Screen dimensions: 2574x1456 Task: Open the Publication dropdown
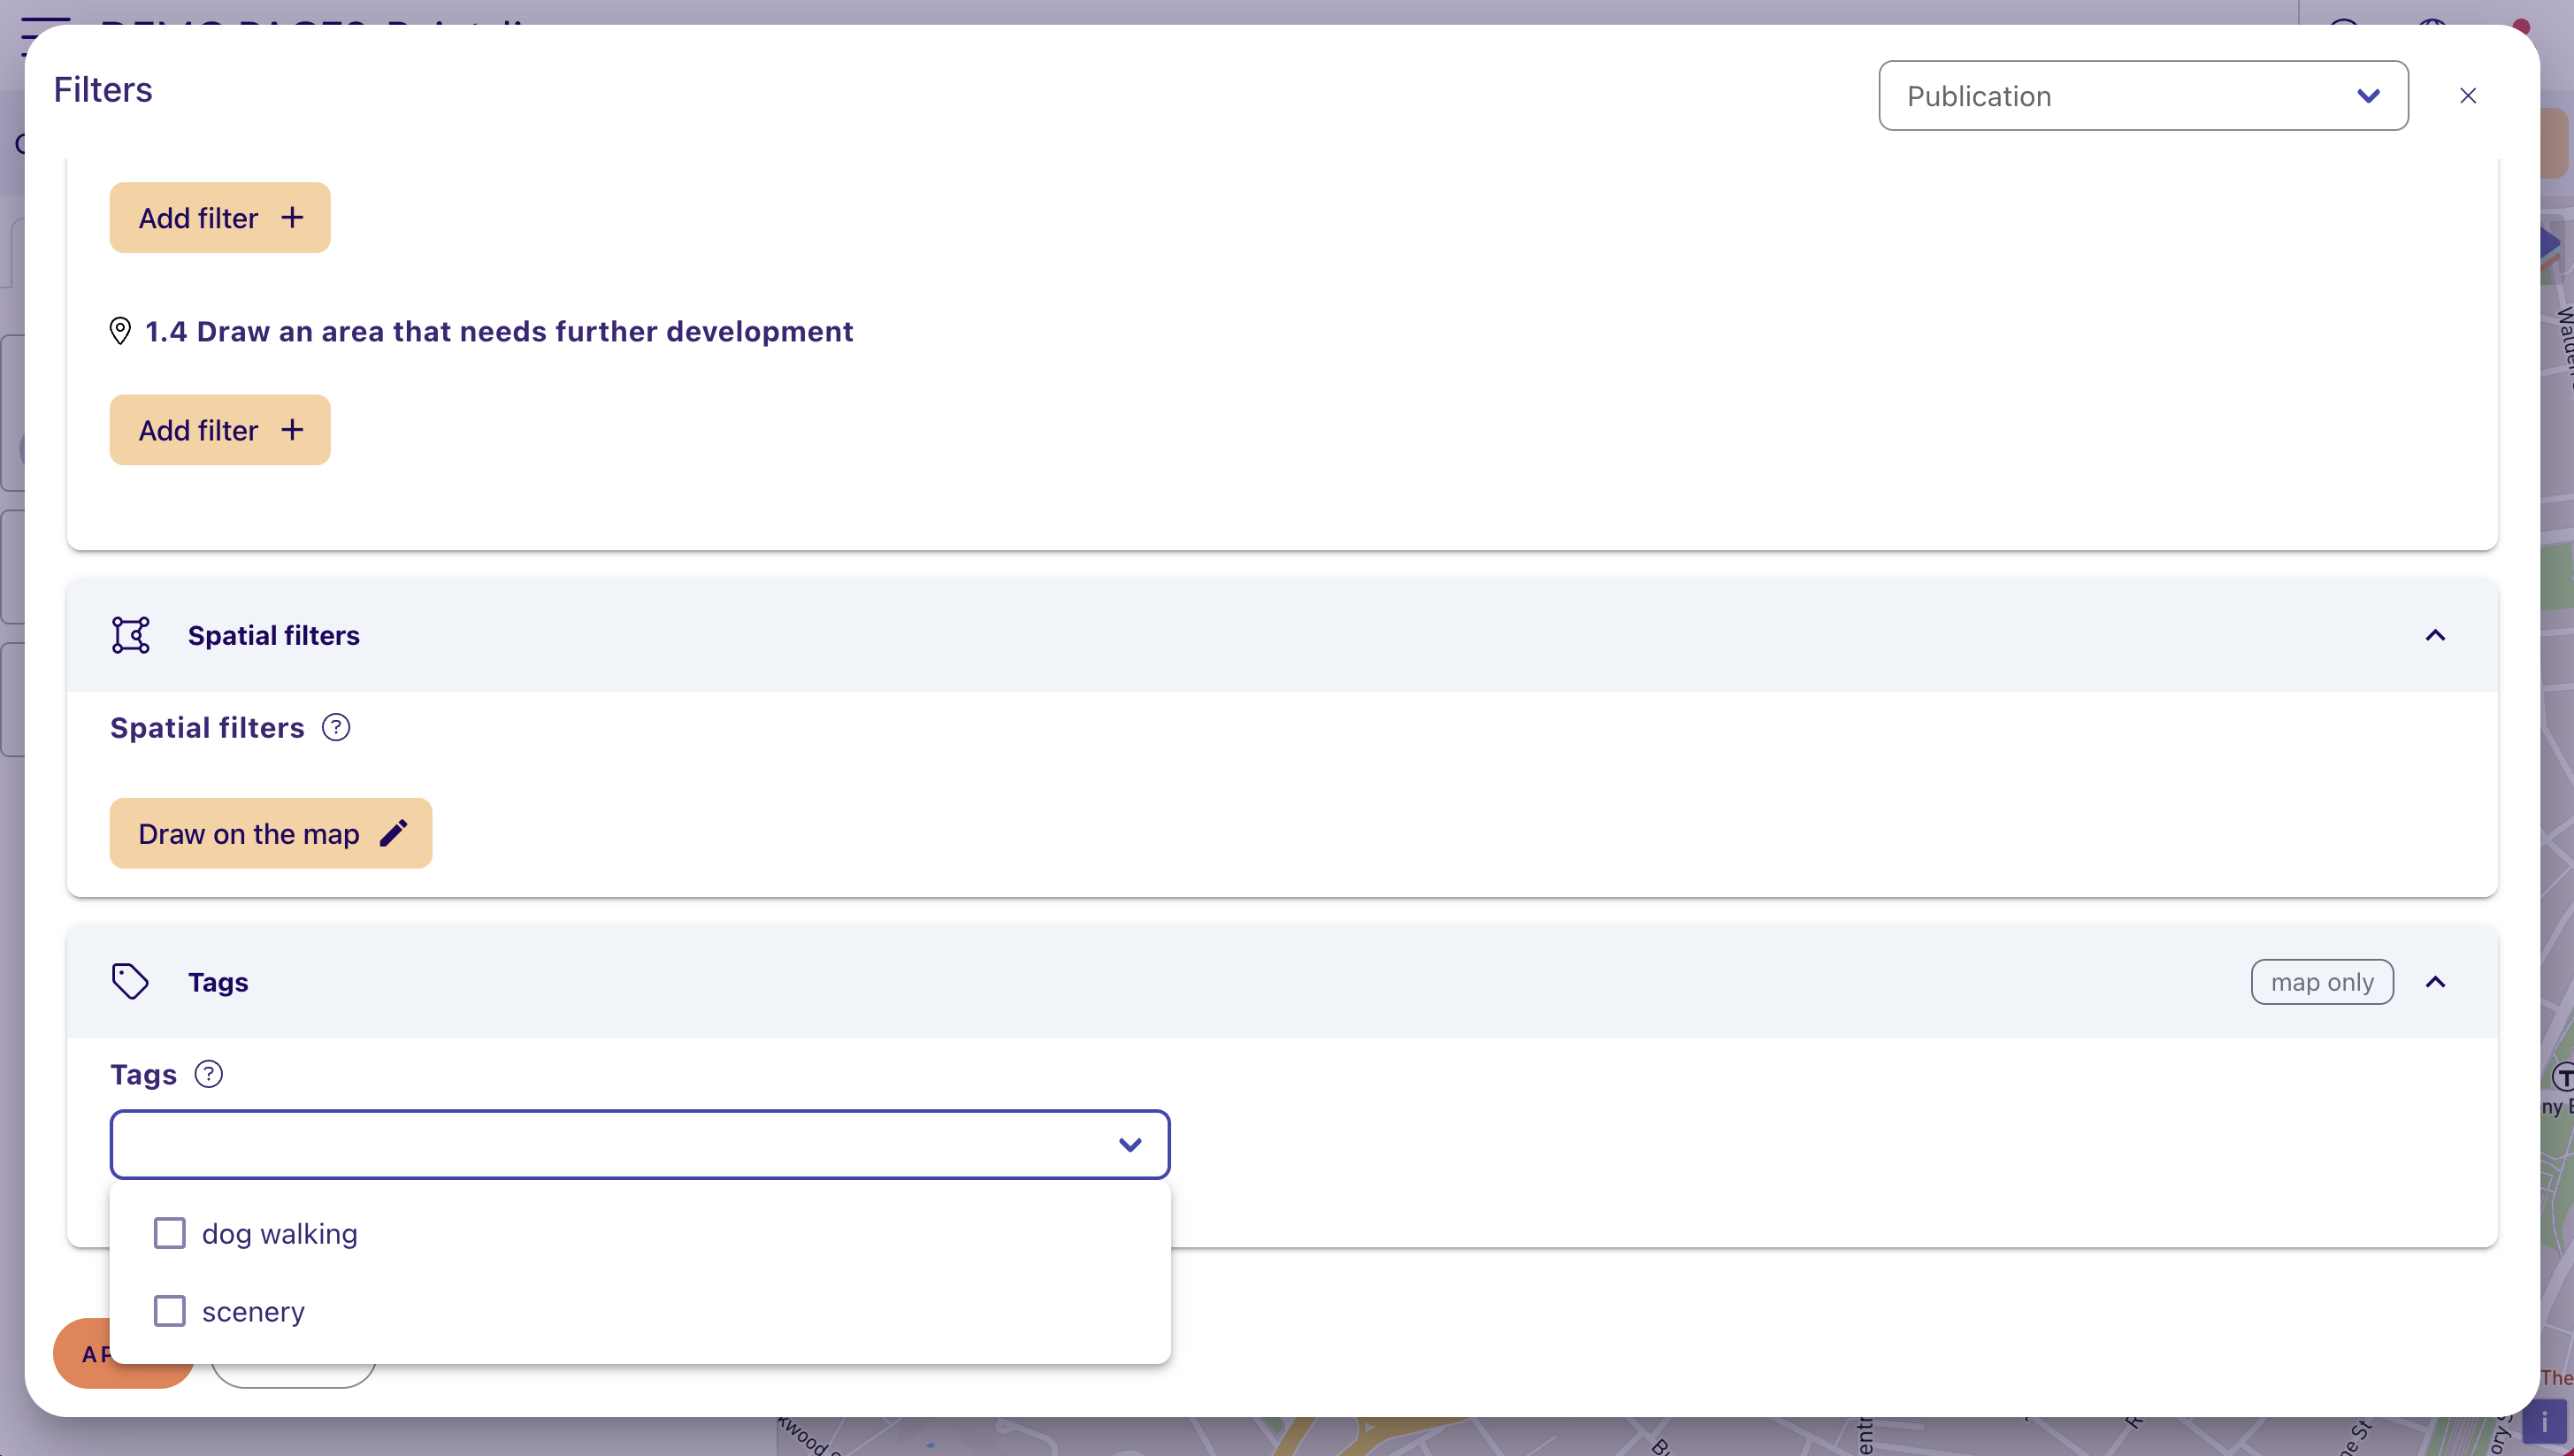tap(2142, 96)
